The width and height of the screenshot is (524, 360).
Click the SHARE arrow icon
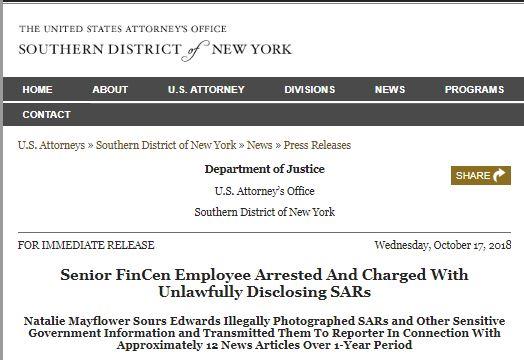499,175
